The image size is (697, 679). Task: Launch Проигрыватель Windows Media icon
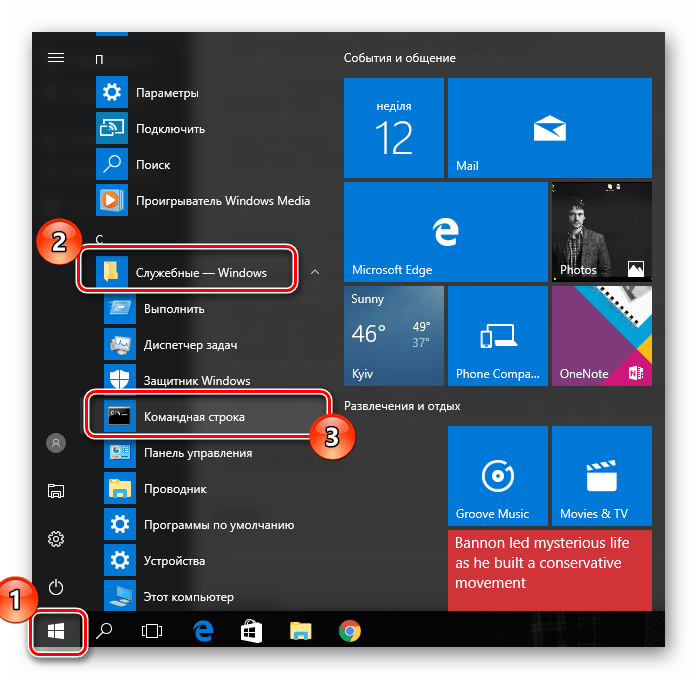click(x=112, y=200)
